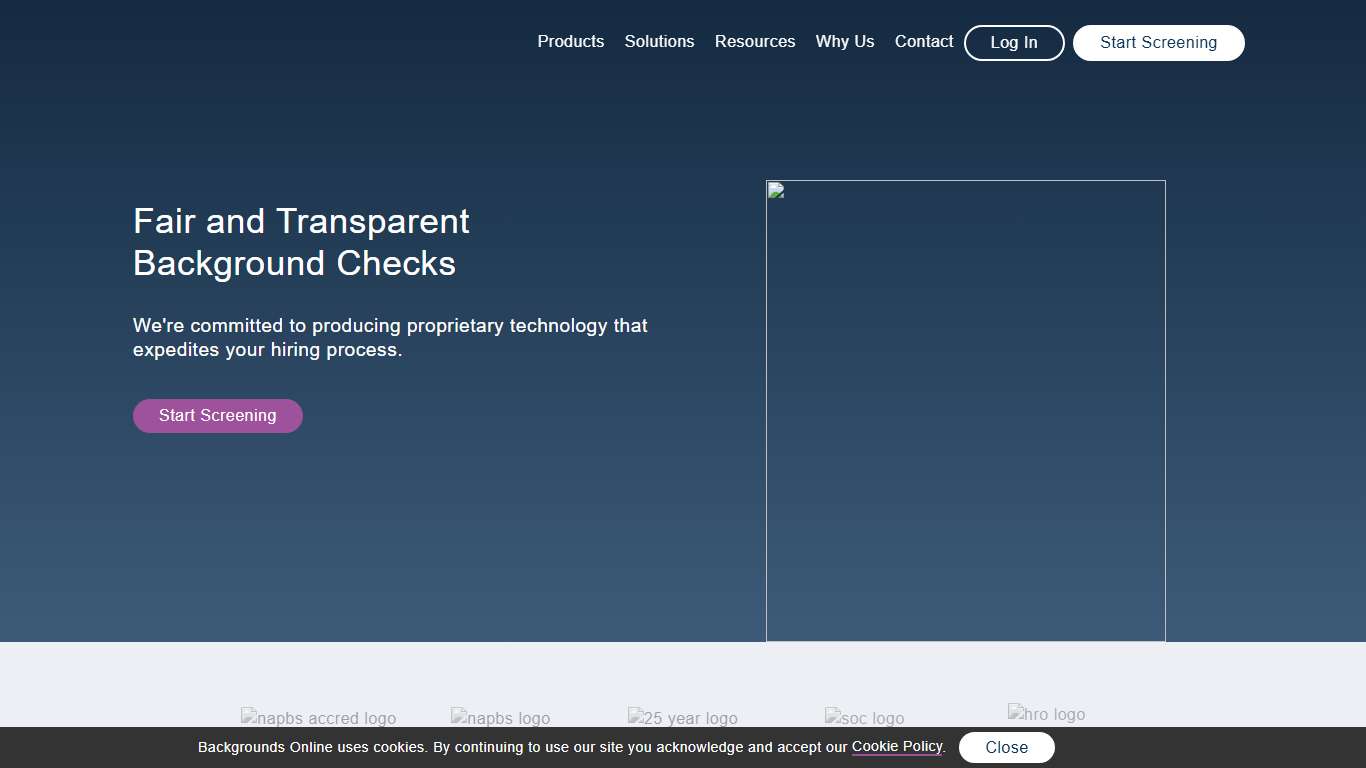
Task: Click the NAPBS logo
Action: 500,718
